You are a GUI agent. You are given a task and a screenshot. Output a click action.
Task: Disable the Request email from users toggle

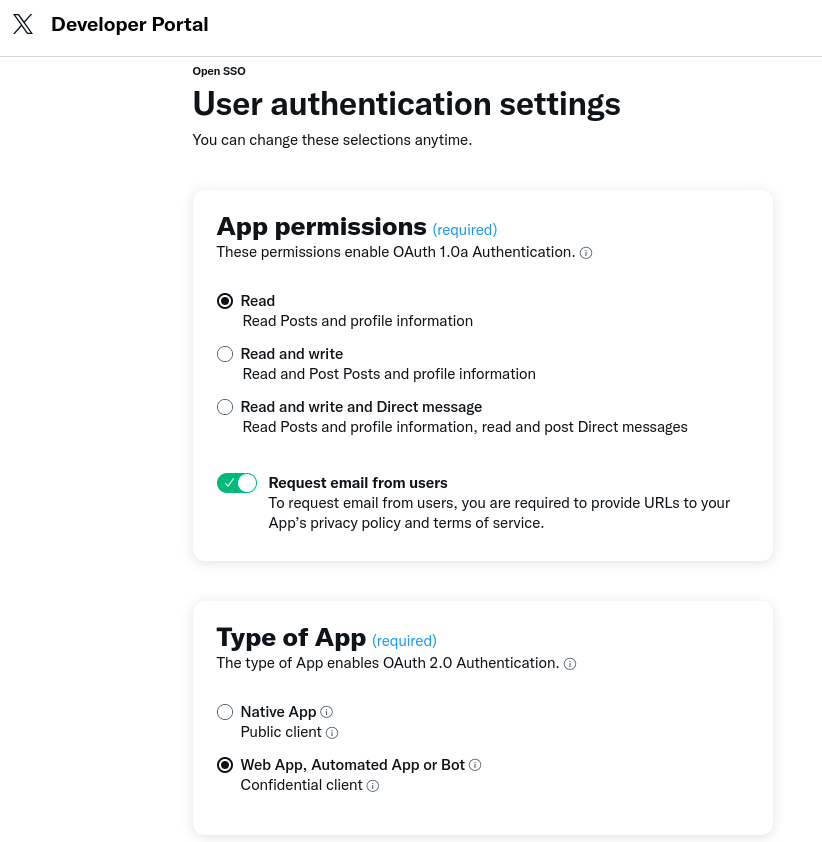tap(237, 483)
